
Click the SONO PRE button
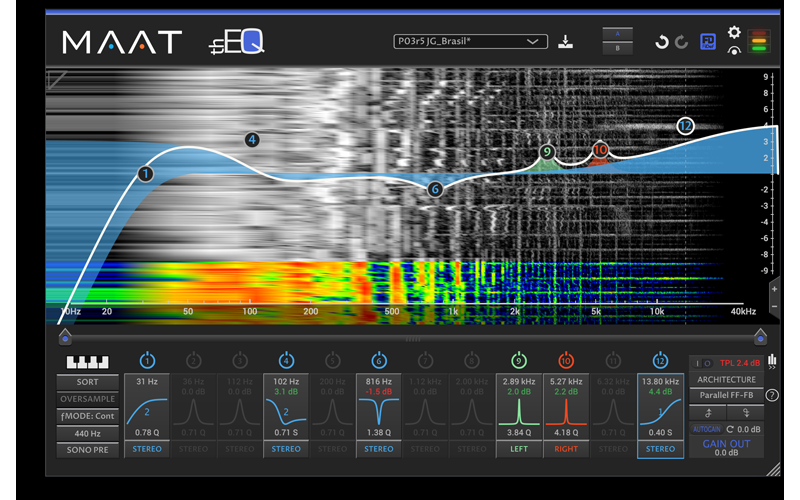[87, 450]
